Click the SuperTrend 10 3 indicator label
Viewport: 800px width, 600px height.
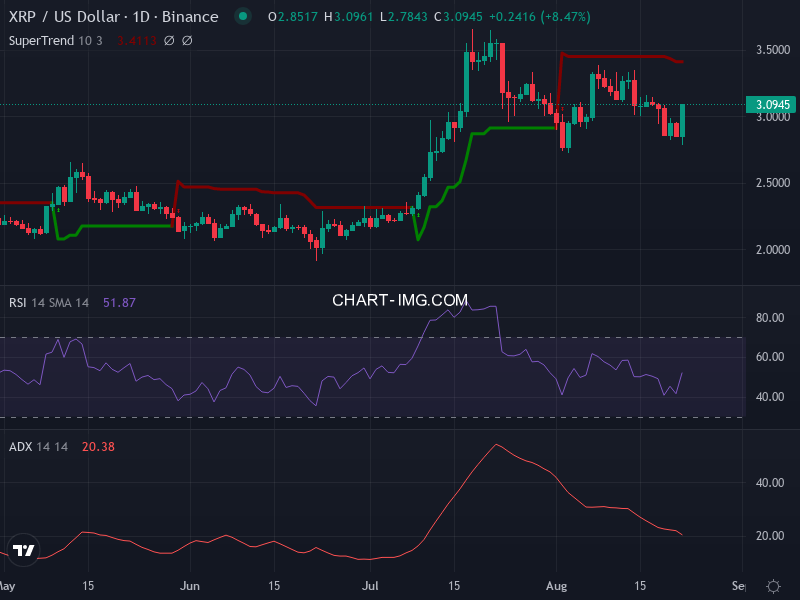click(x=56, y=41)
